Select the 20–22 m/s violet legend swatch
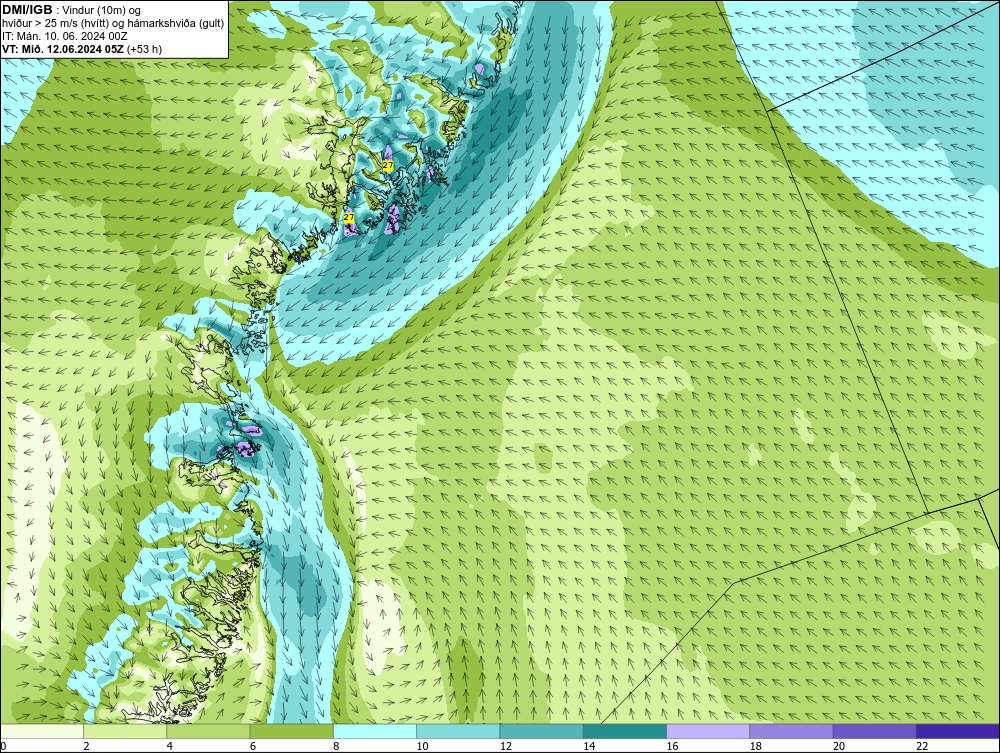 point(875,731)
